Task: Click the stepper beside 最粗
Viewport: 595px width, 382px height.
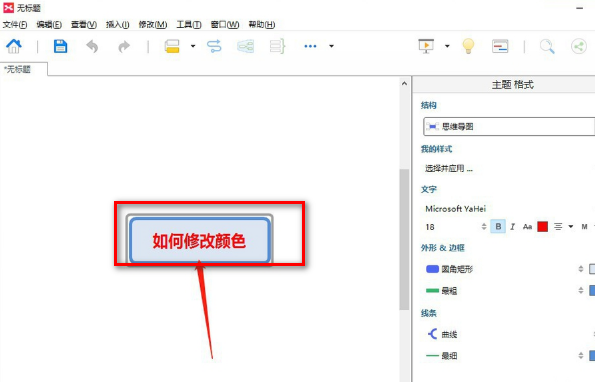Action: tap(581, 291)
